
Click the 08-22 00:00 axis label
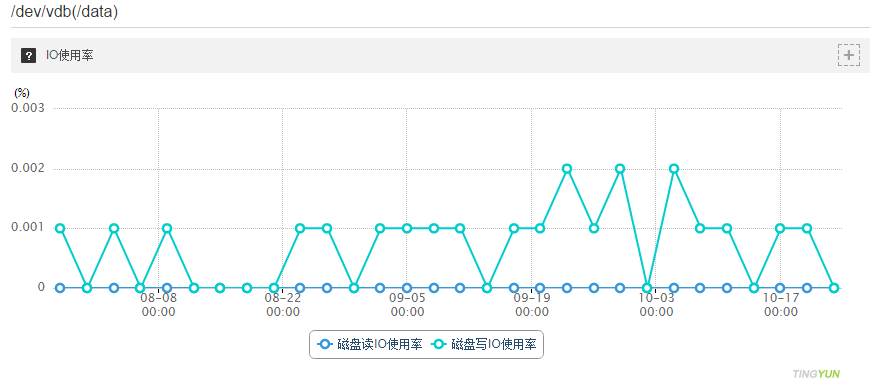point(283,305)
